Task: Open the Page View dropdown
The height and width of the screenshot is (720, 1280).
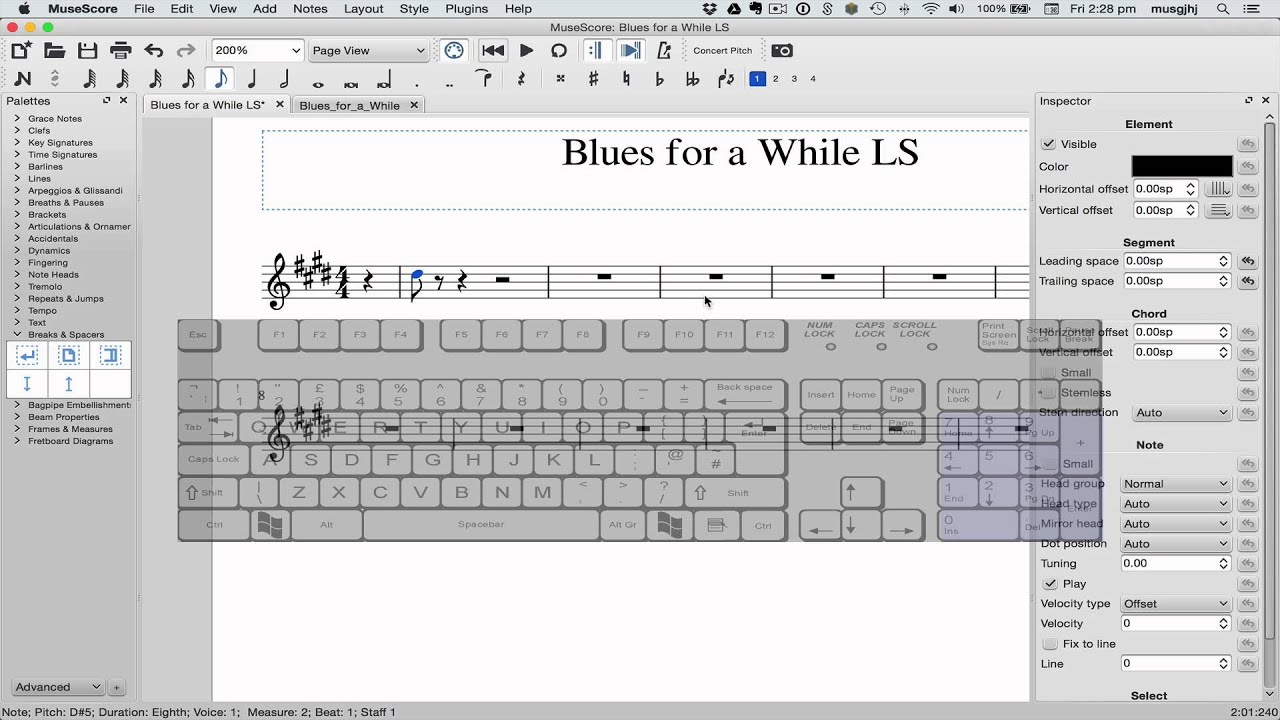Action: pyautogui.click(x=367, y=50)
